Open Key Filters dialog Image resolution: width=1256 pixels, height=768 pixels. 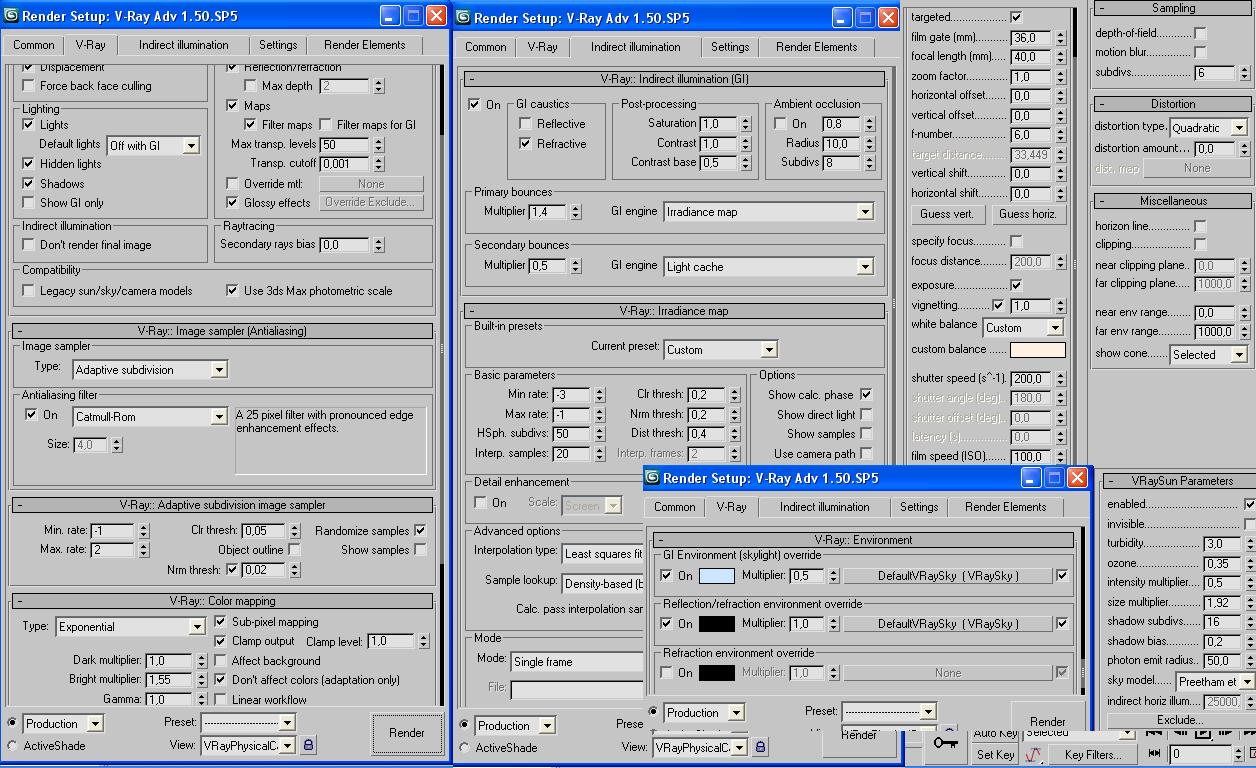[1093, 755]
